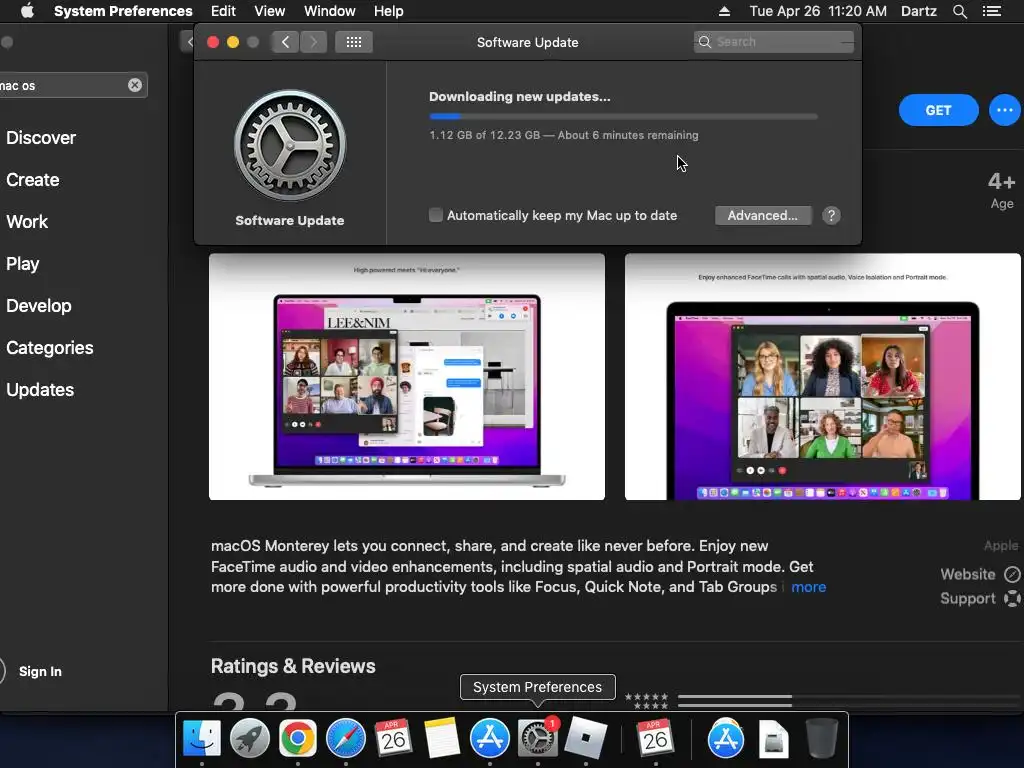Viewport: 1024px width, 768px height.
Task: Click the date and time in menu bar
Action: 818,11
